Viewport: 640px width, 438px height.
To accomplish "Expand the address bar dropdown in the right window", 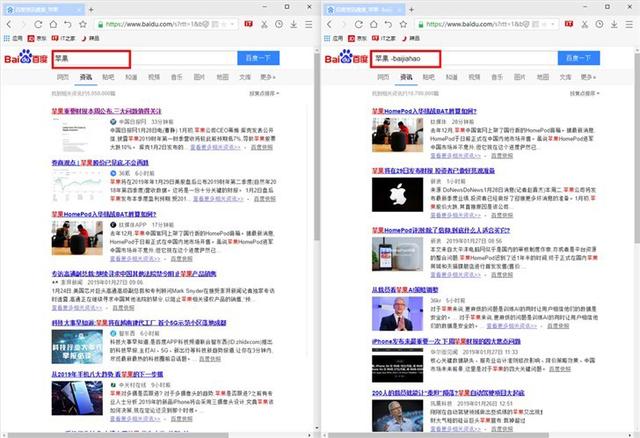I will pyautogui.click(x=553, y=24).
